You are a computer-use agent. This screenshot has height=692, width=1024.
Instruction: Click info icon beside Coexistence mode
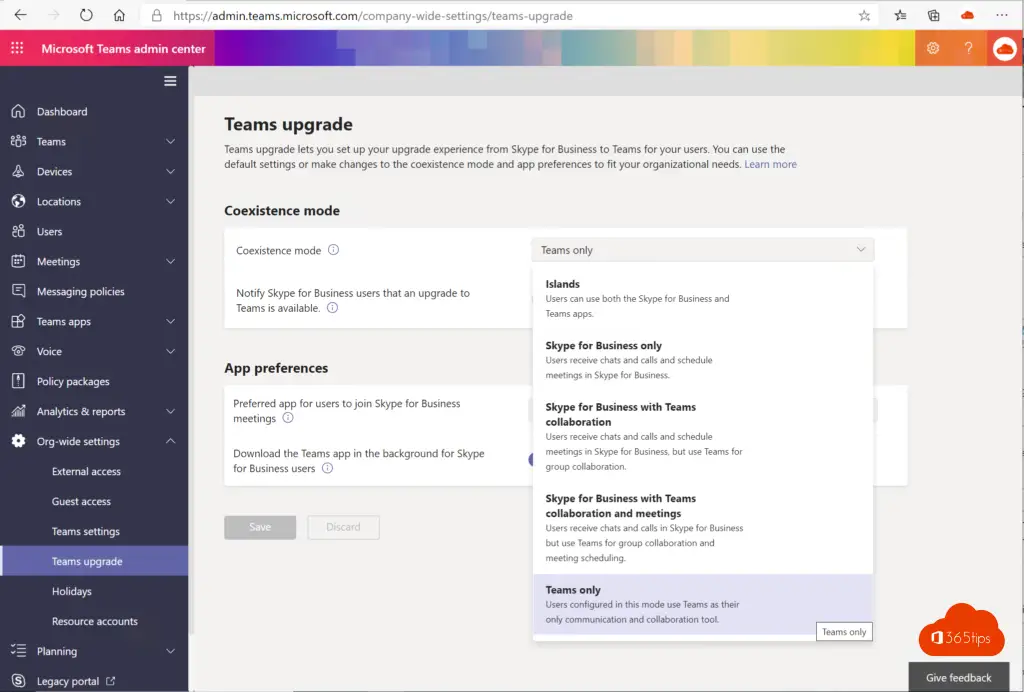(334, 250)
